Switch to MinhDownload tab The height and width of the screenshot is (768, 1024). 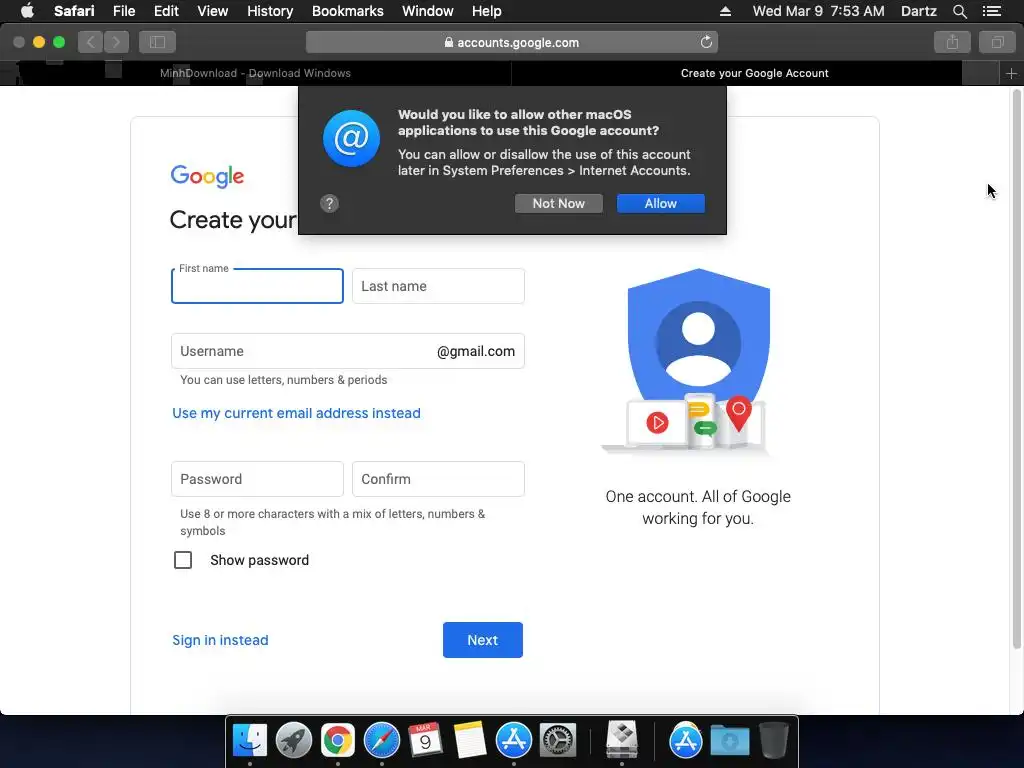click(255, 73)
